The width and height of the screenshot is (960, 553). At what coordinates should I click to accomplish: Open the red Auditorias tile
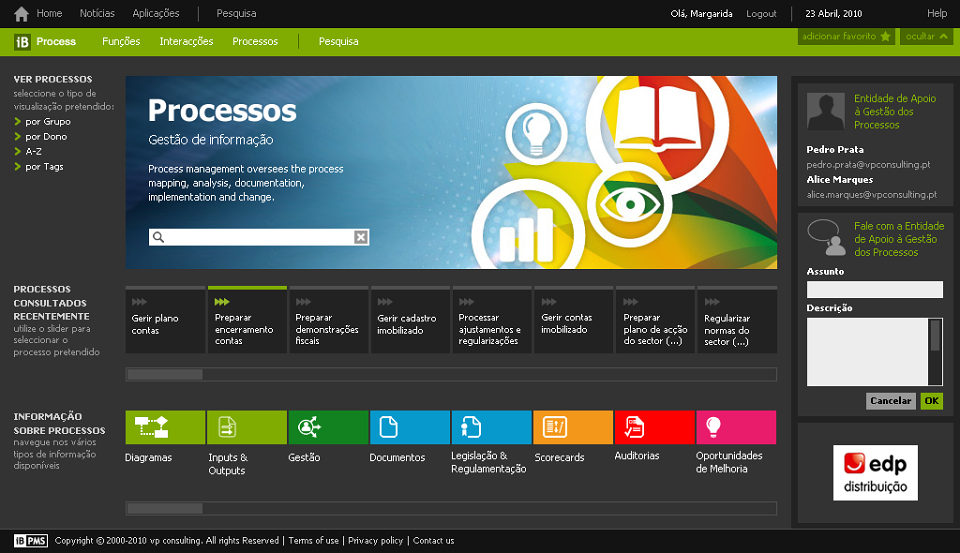click(x=654, y=427)
